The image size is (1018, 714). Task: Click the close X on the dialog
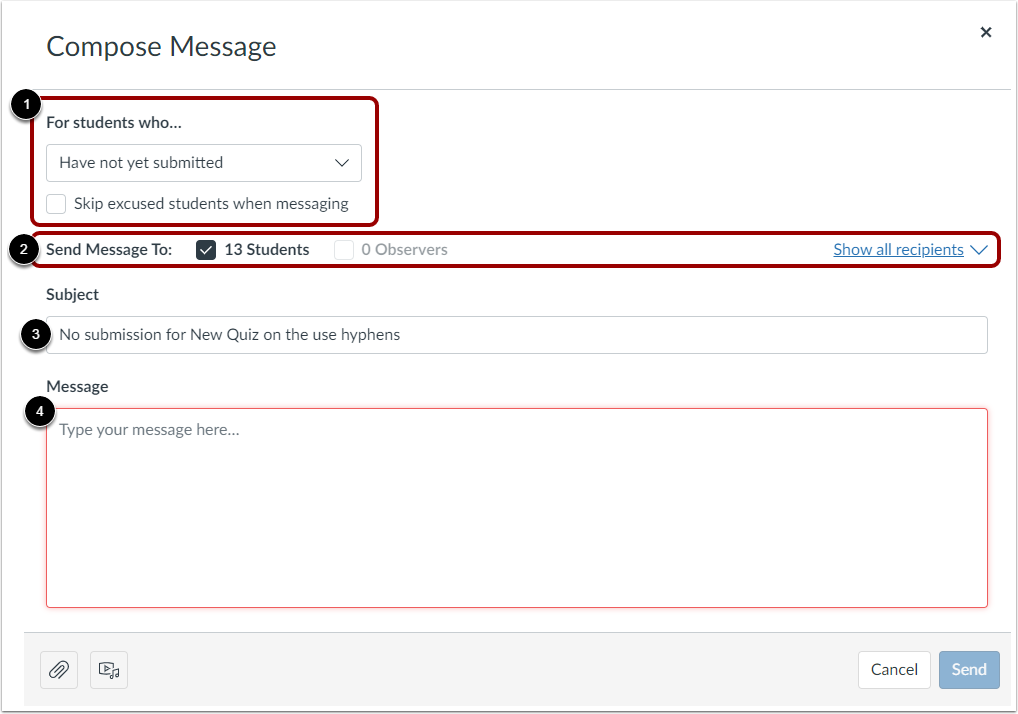click(986, 31)
